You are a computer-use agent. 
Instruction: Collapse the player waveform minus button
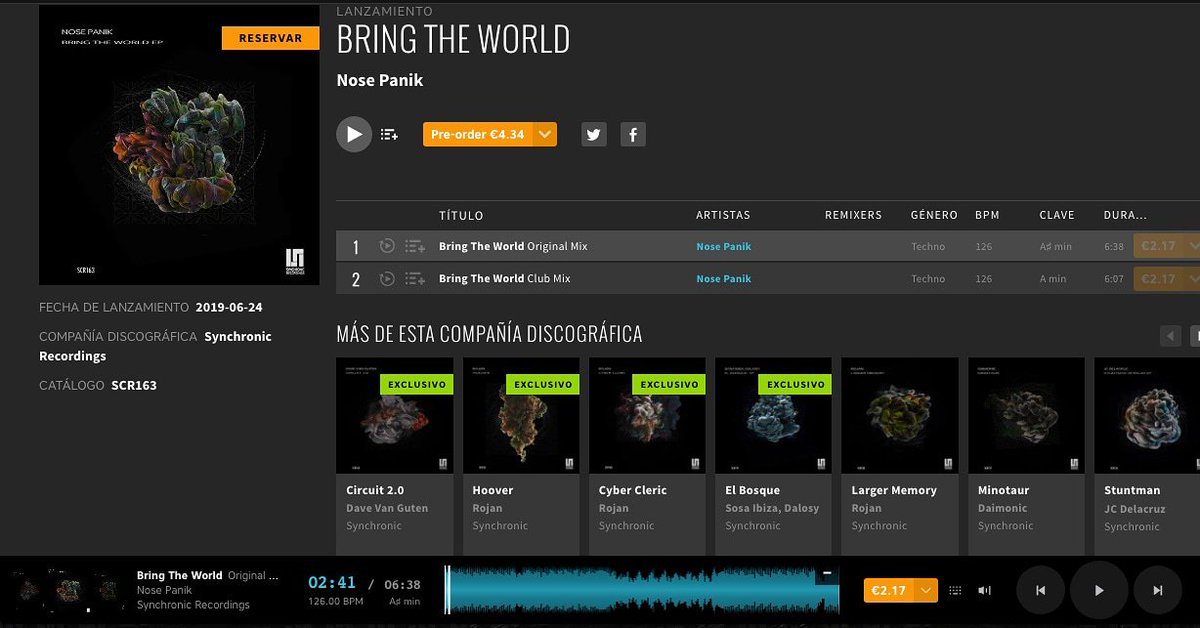(827, 574)
